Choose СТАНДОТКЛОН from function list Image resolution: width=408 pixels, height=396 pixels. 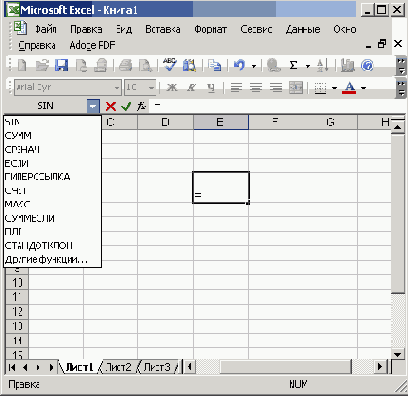52,246
